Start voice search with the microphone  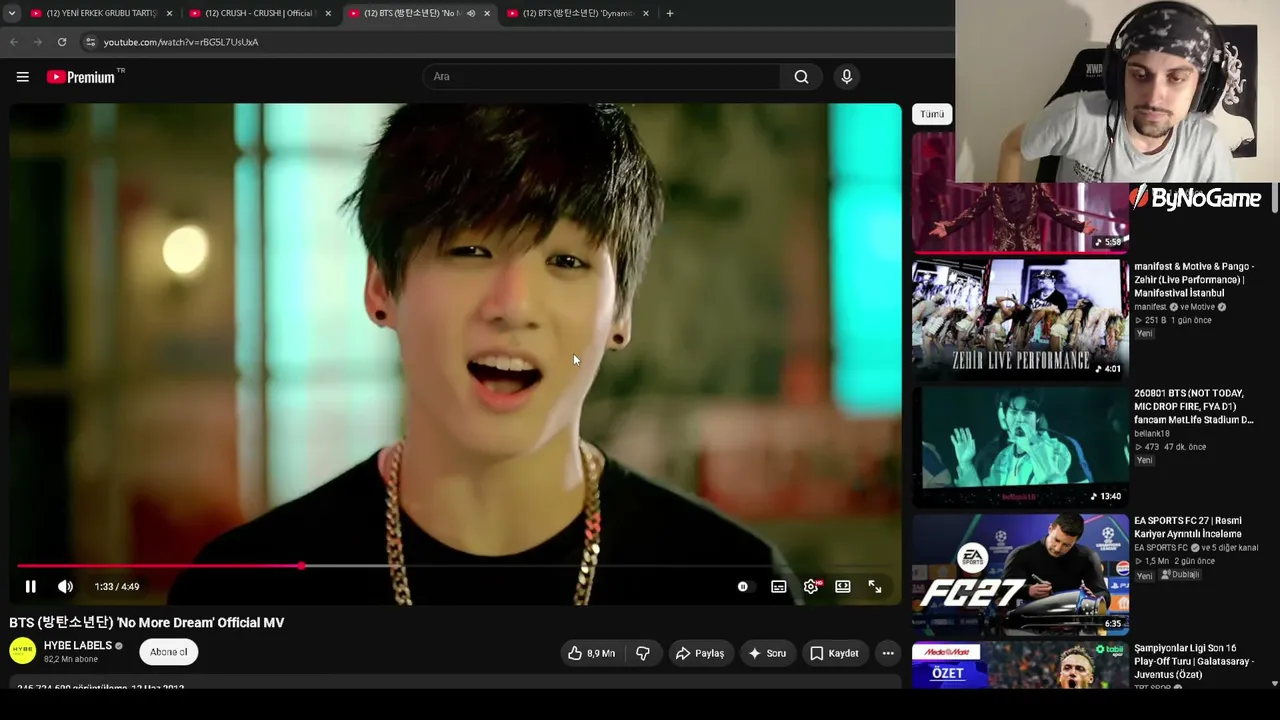click(846, 77)
